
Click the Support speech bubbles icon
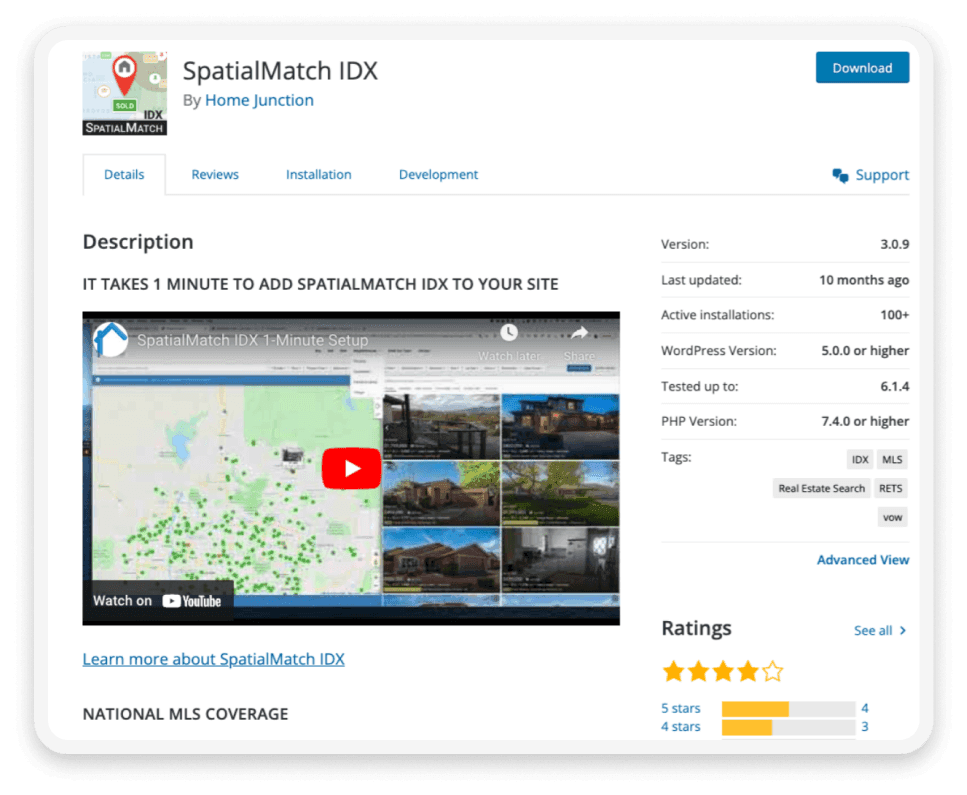pyautogui.click(x=840, y=176)
